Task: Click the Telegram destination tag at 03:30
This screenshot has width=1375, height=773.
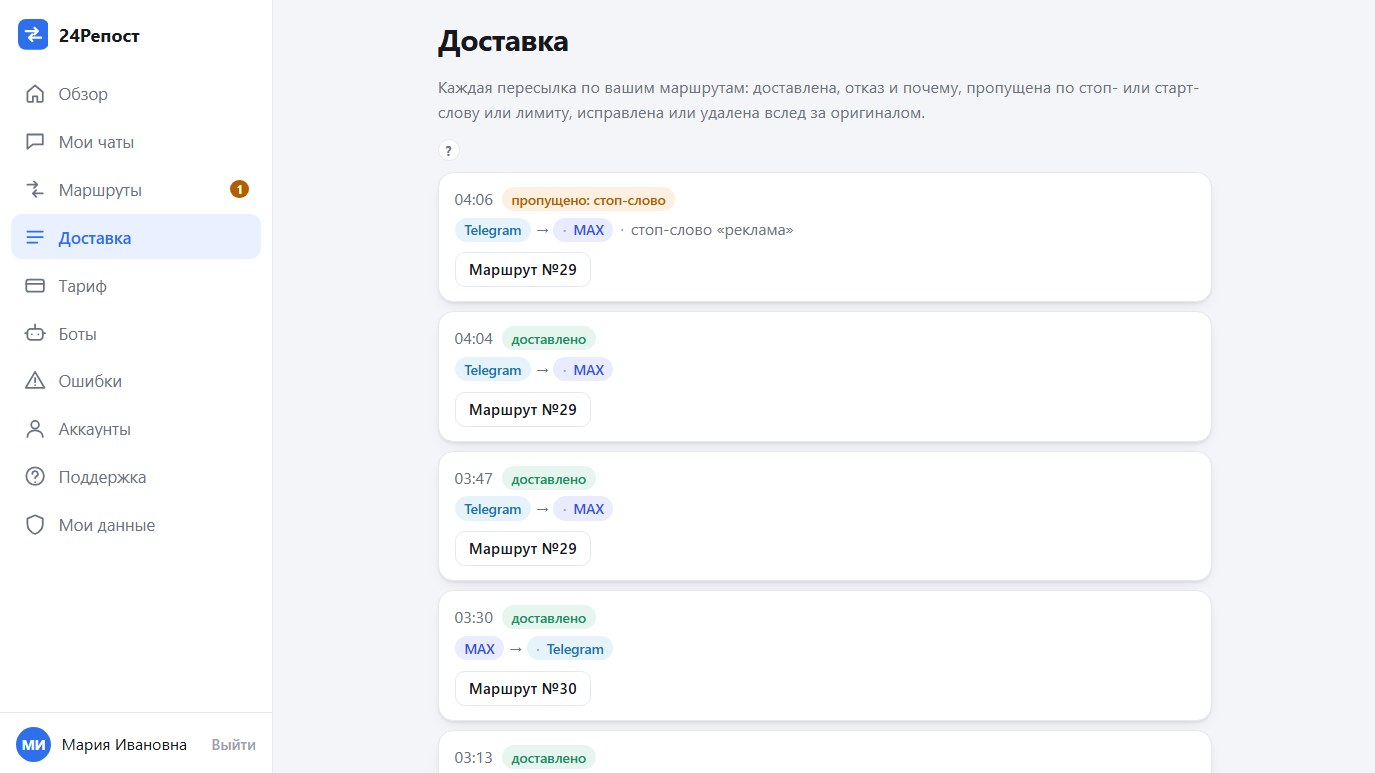Action: 570,649
